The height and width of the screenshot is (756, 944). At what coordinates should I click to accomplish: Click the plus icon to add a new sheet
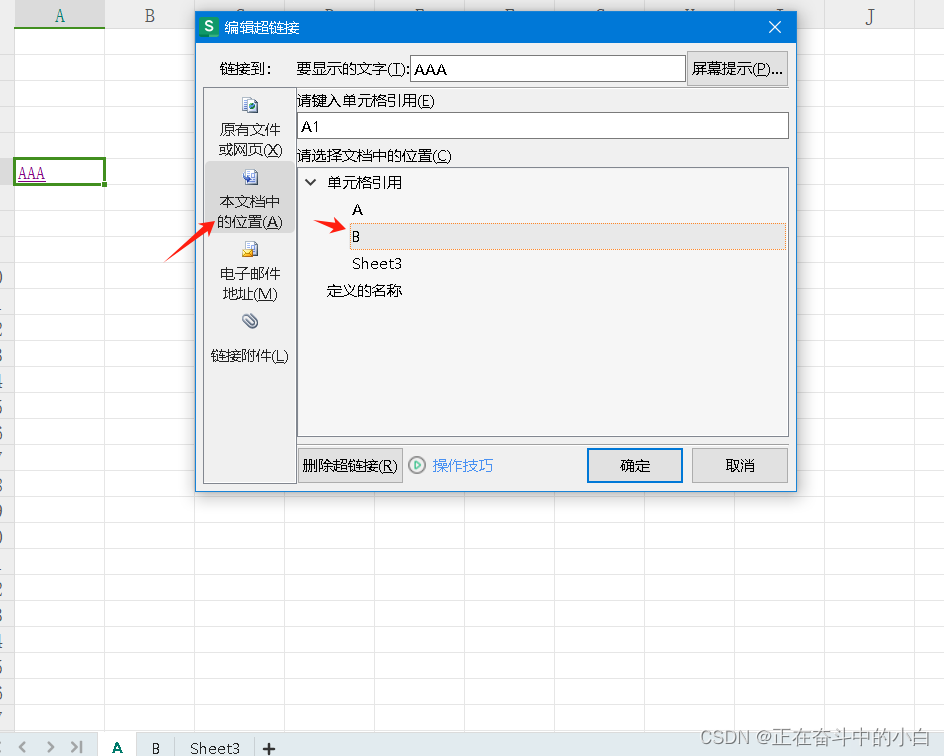[x=267, y=747]
